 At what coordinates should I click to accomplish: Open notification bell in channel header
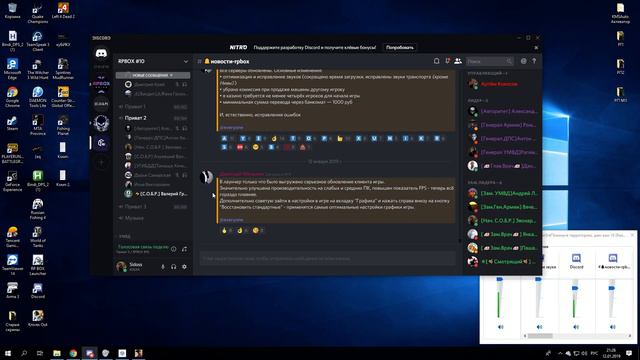coord(436,61)
